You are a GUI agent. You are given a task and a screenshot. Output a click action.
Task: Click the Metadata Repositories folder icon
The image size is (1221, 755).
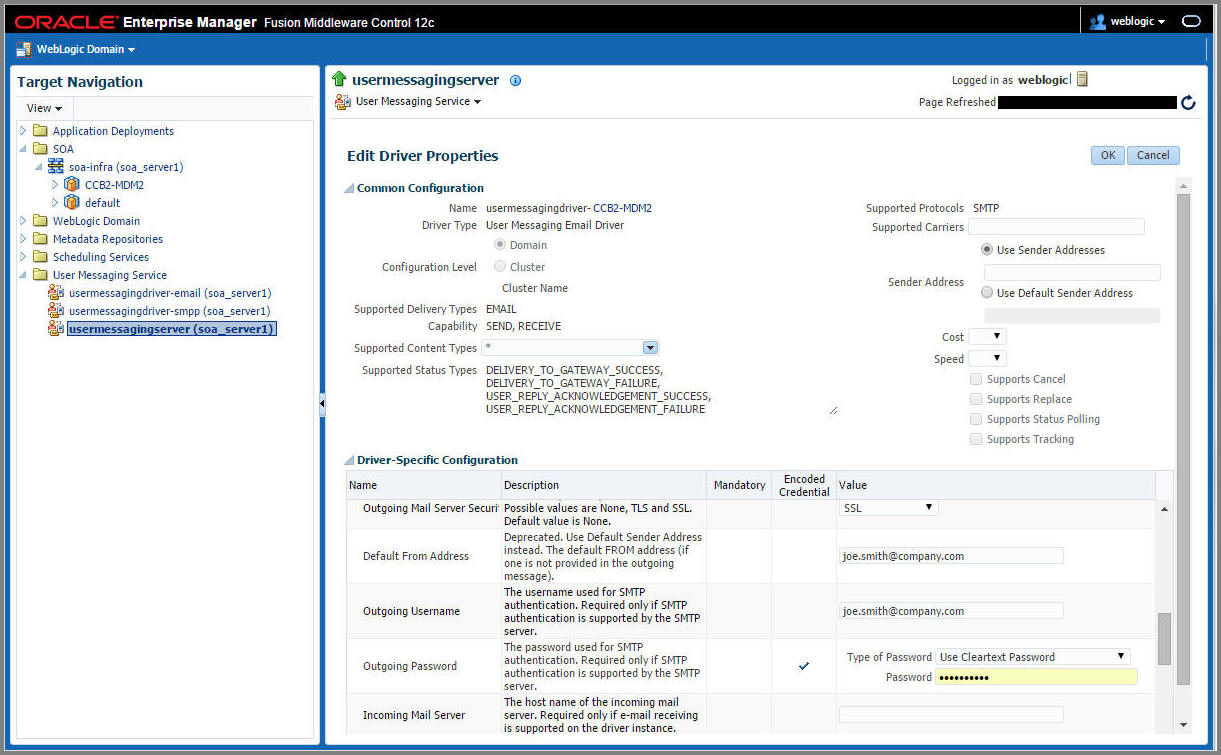pyautogui.click(x=40, y=239)
